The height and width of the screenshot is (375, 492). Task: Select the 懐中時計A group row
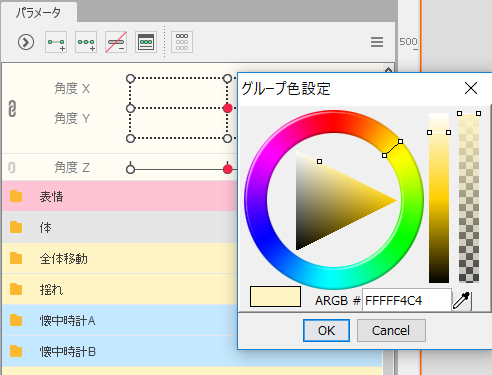120,320
